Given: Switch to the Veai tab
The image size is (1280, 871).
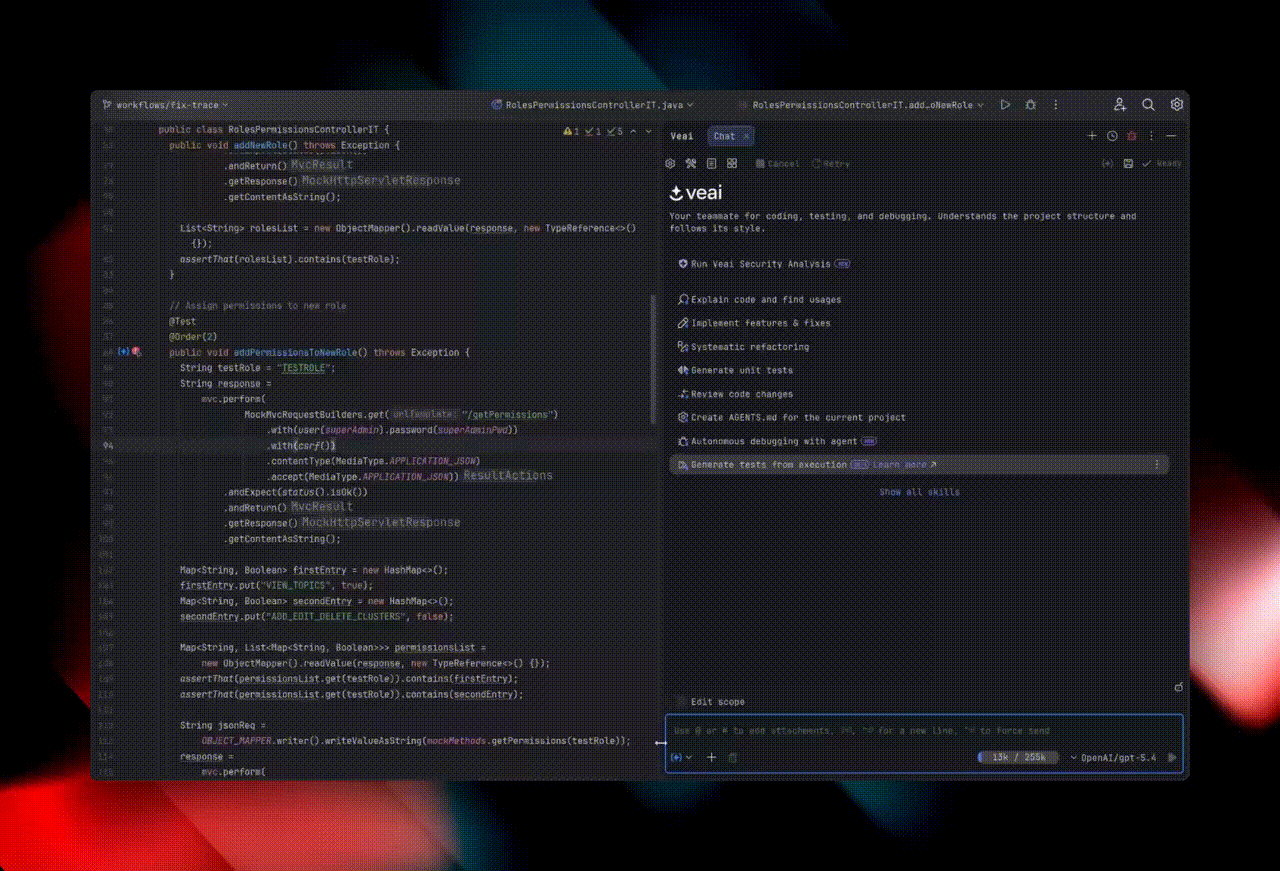Looking at the screenshot, I should tap(681, 136).
